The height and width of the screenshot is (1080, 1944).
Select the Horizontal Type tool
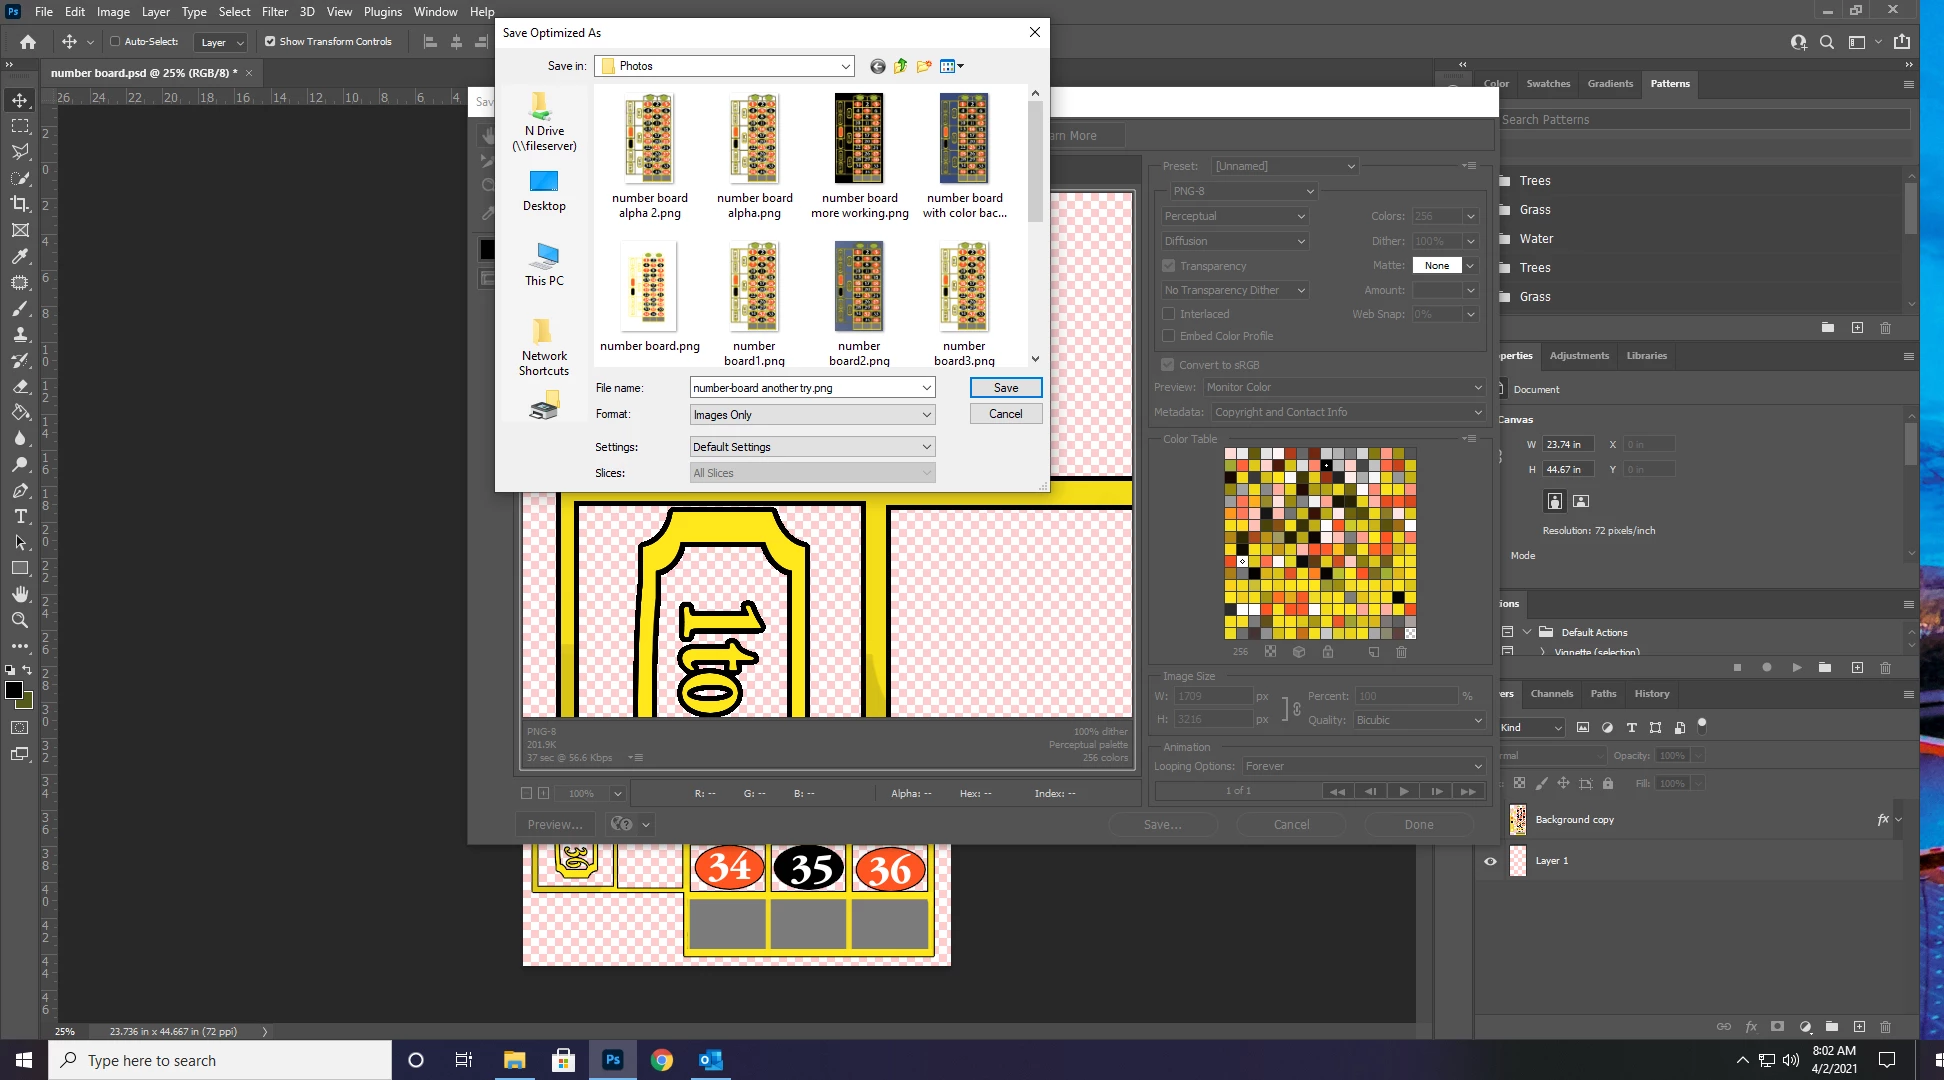[x=20, y=516]
